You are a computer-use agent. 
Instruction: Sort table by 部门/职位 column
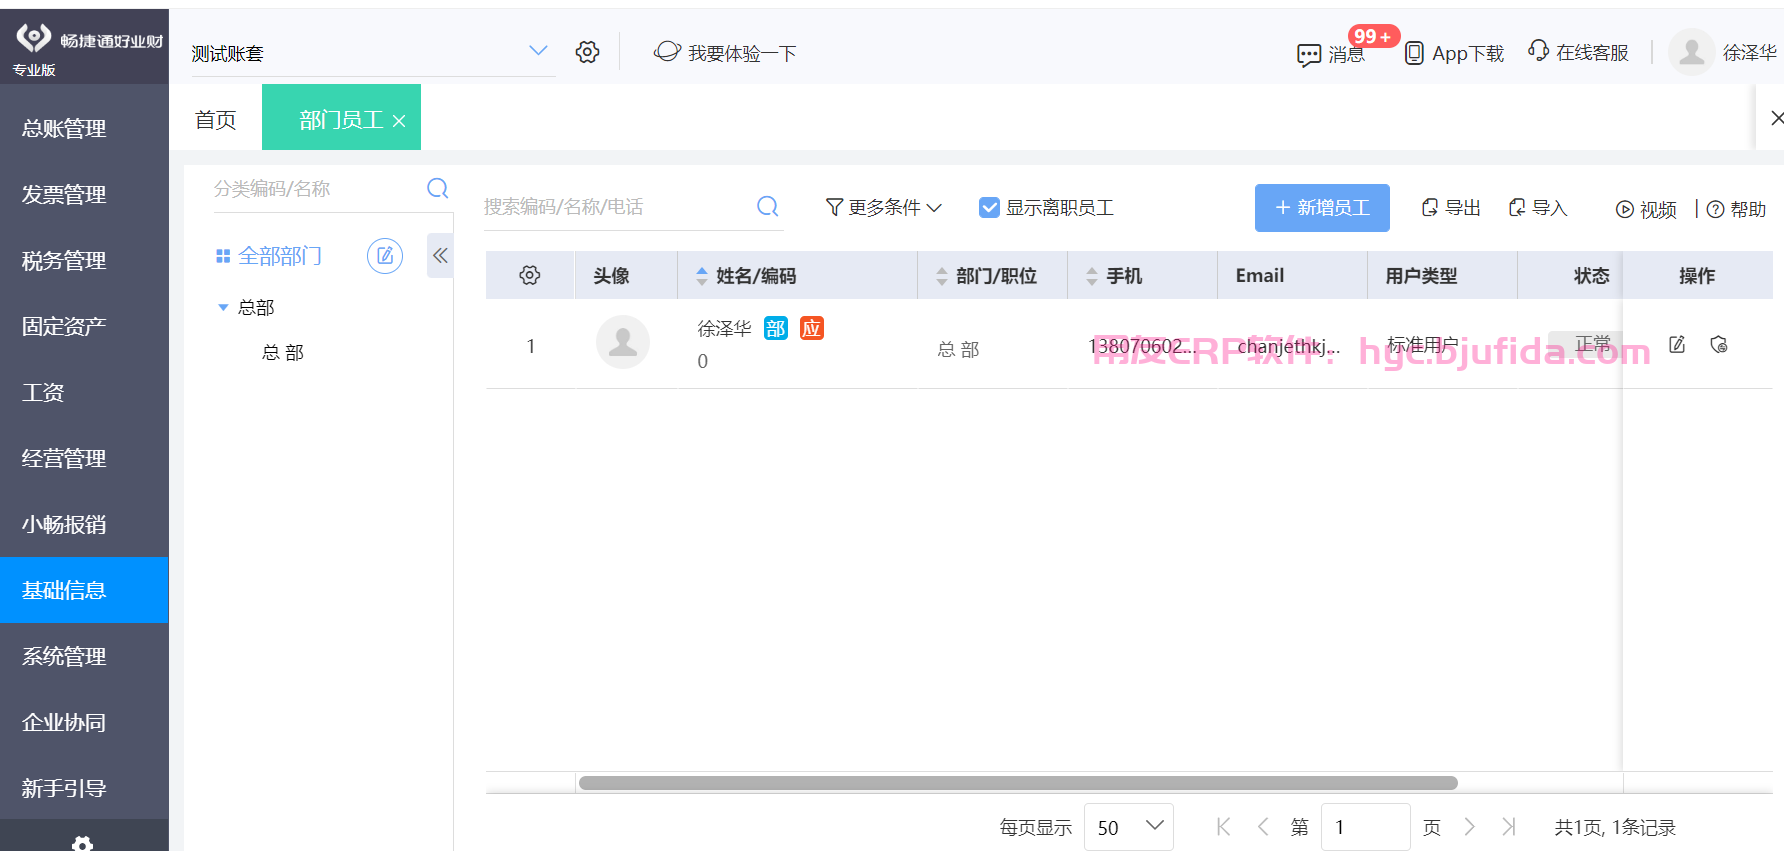click(942, 276)
